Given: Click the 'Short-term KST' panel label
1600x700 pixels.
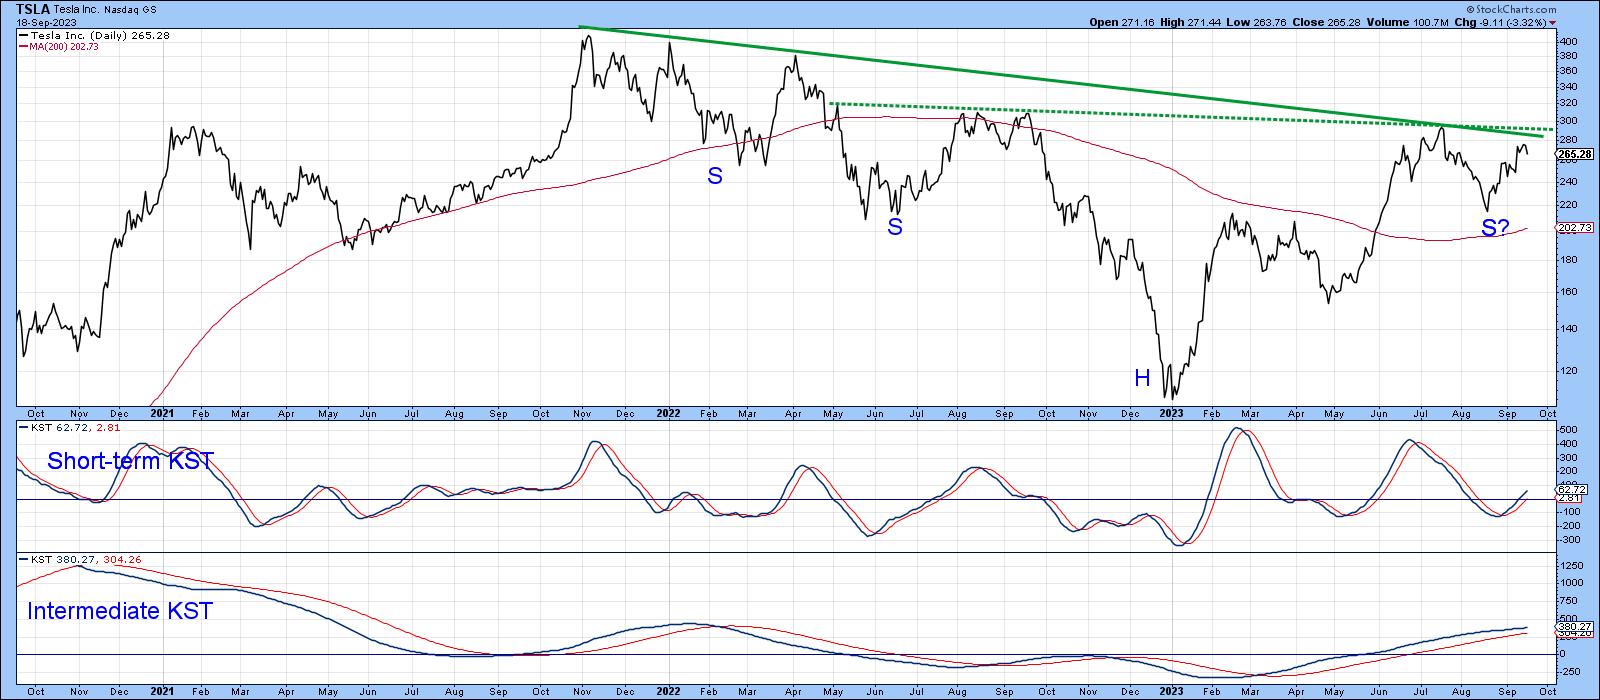Looking at the screenshot, I should [130, 461].
